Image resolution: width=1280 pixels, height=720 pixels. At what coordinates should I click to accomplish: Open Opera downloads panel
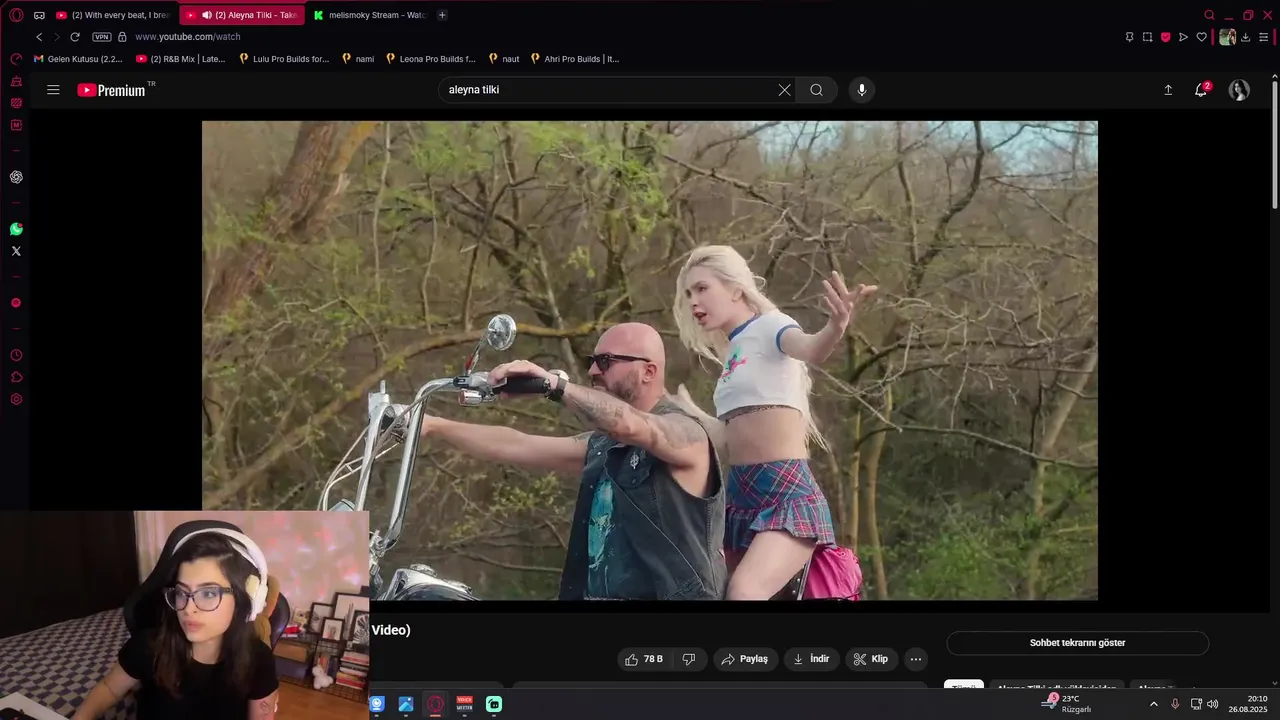point(1246,37)
